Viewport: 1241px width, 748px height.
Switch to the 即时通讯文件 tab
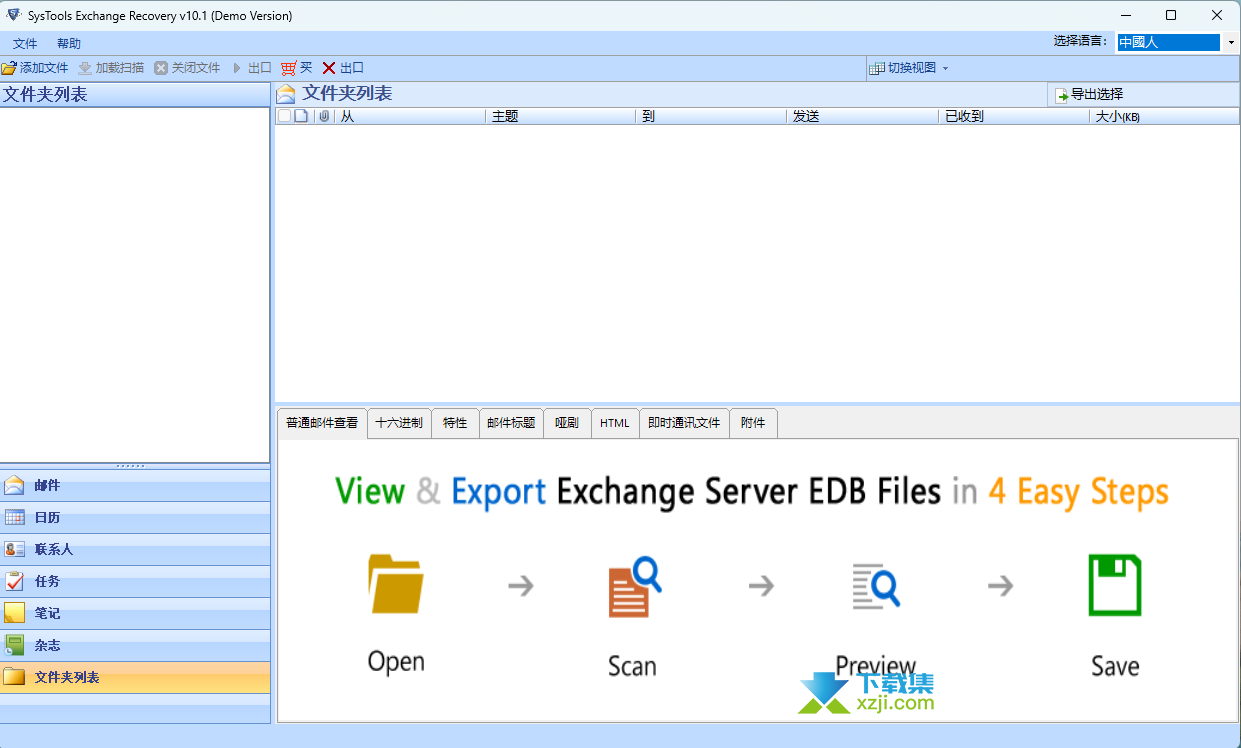(x=684, y=423)
